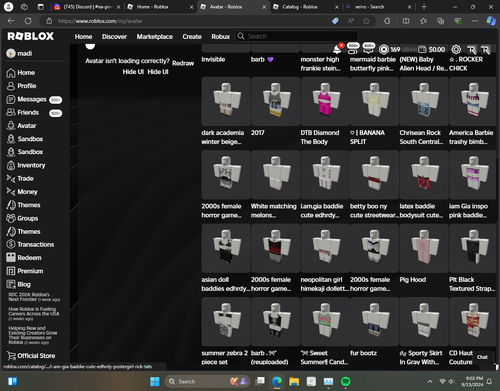Viewport: 500px width, 391px height.
Task: Click the Roblox search field
Action: click(297, 36)
